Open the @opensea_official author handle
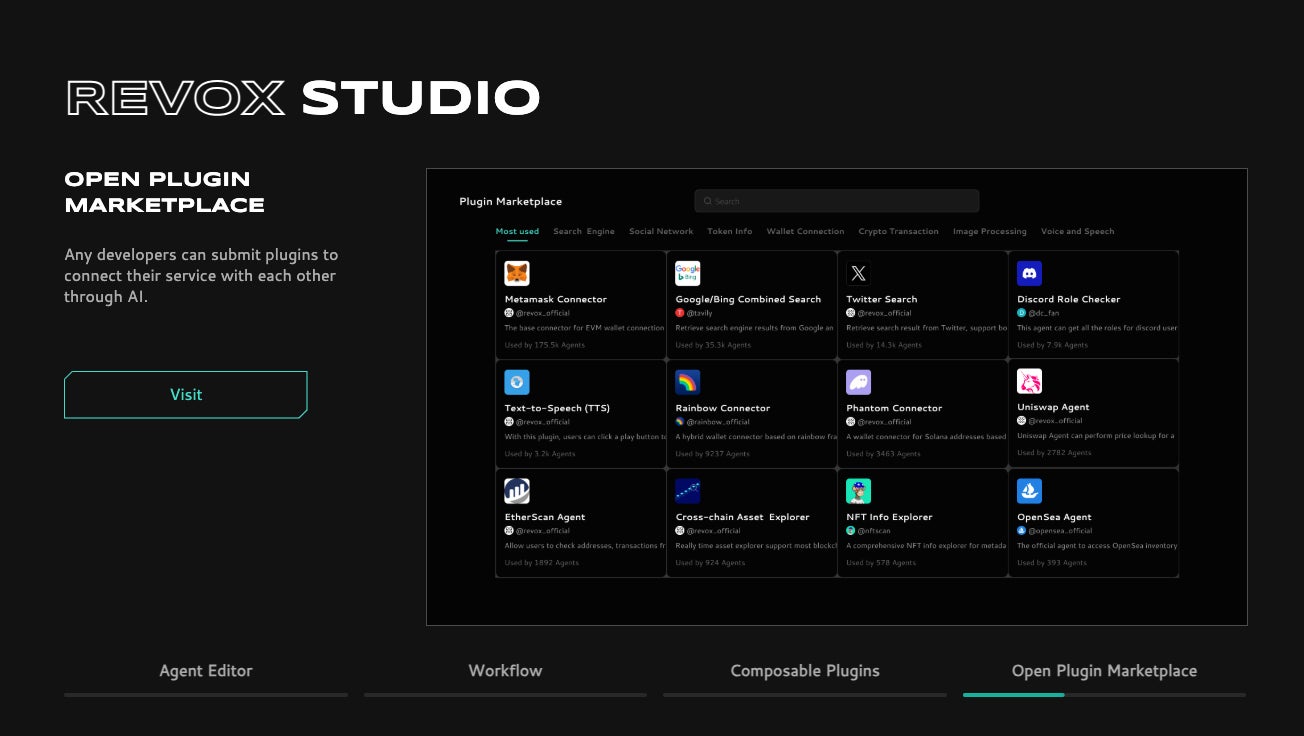This screenshot has height=736, width=1304. click(1060, 531)
